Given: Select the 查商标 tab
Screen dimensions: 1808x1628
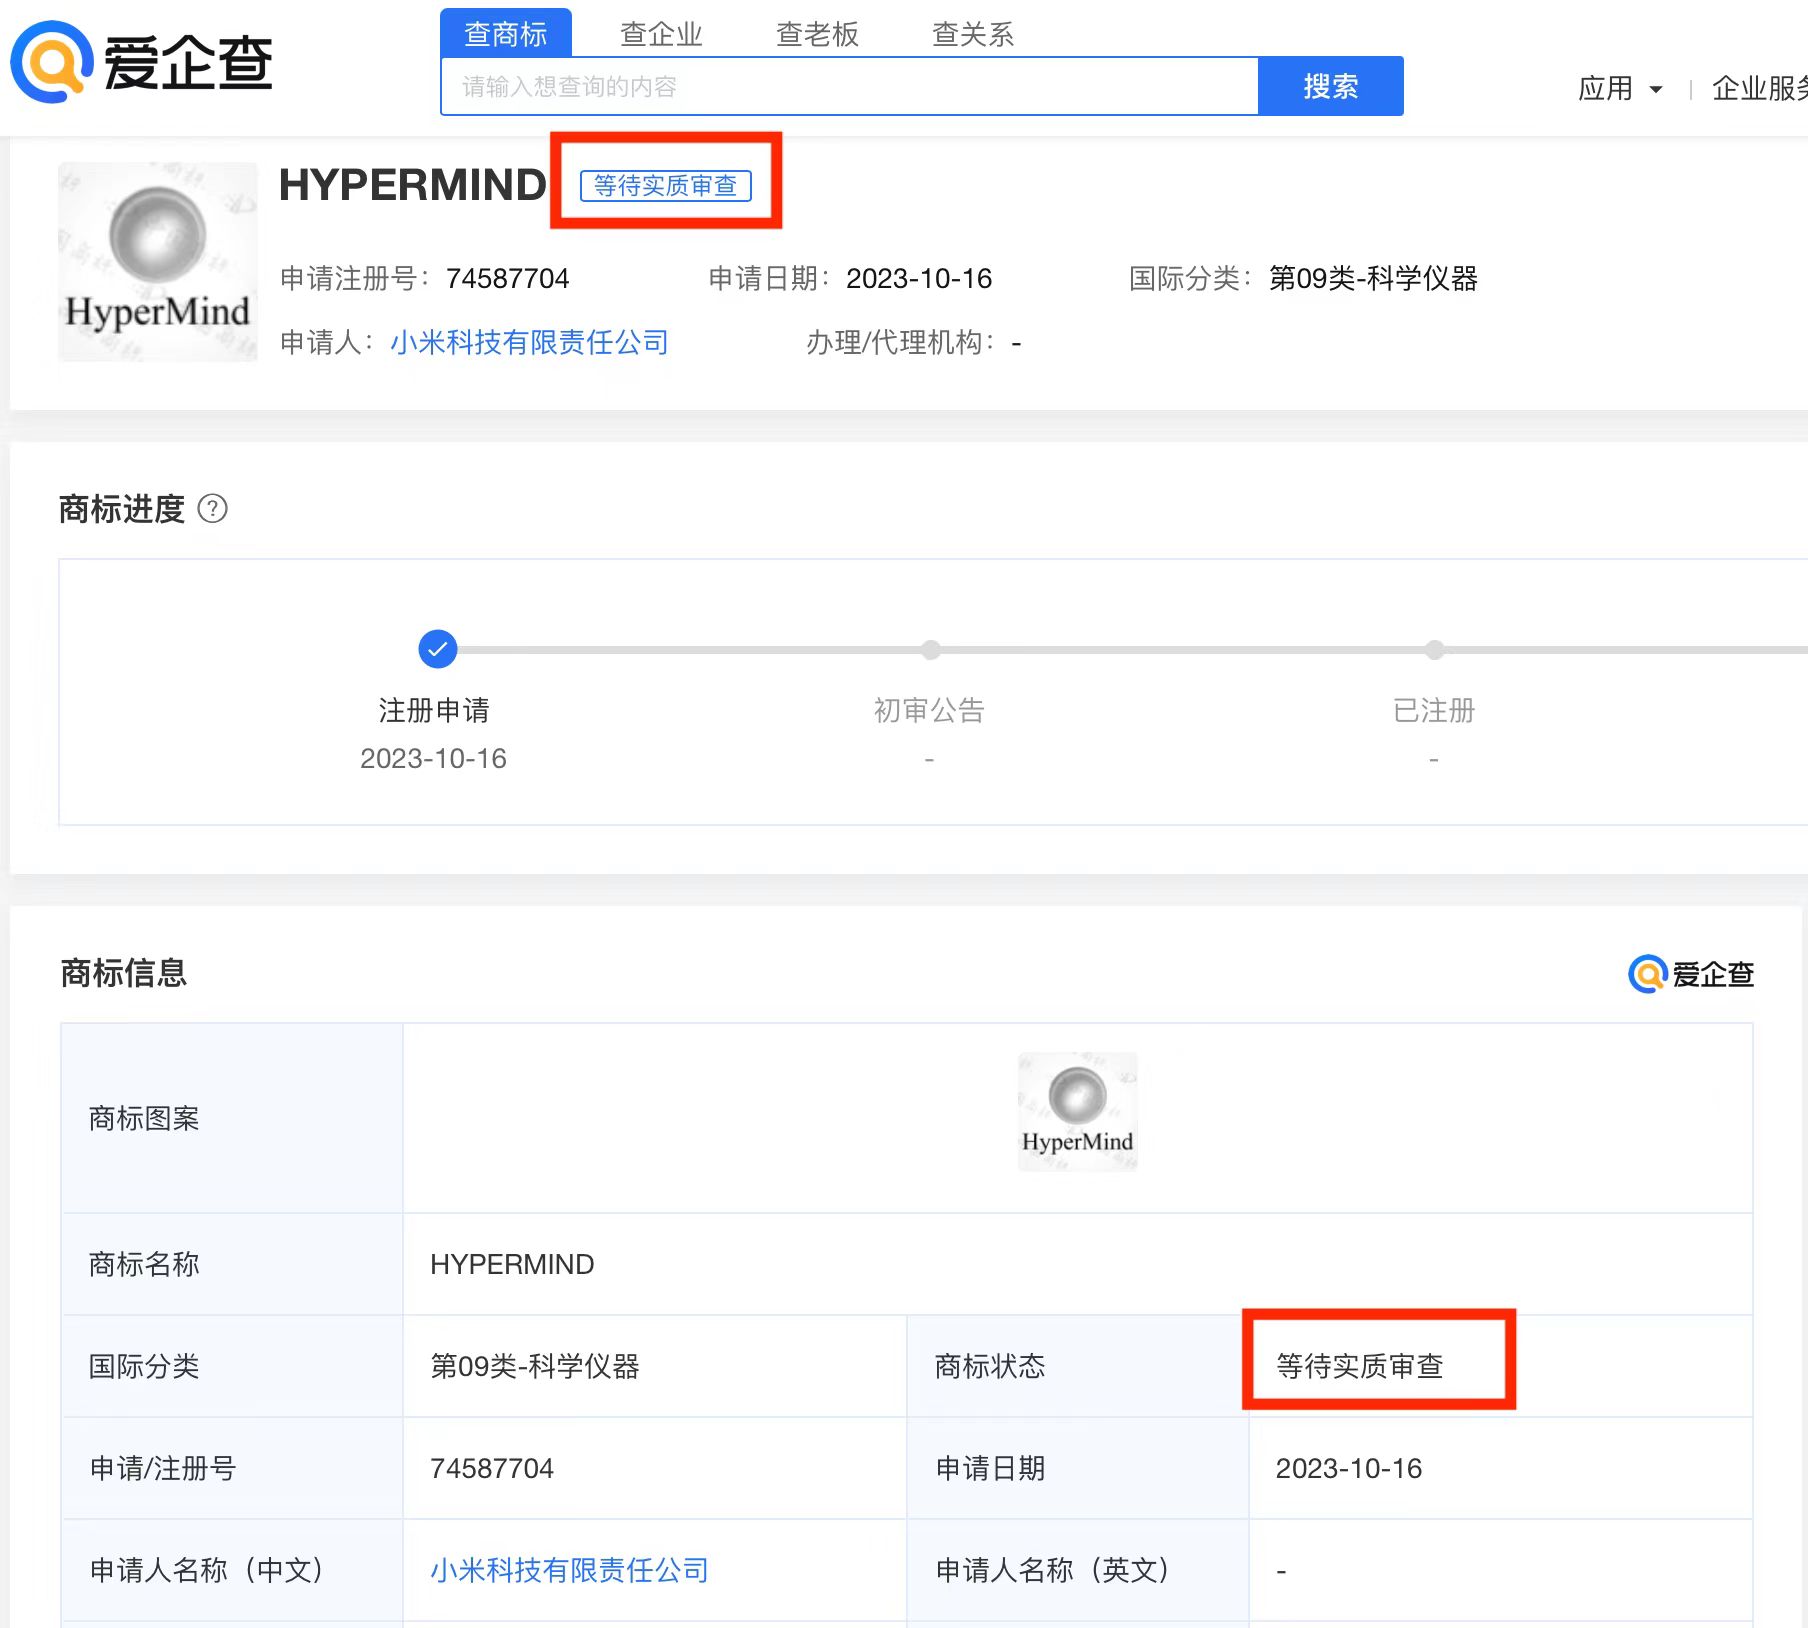Looking at the screenshot, I should (505, 33).
